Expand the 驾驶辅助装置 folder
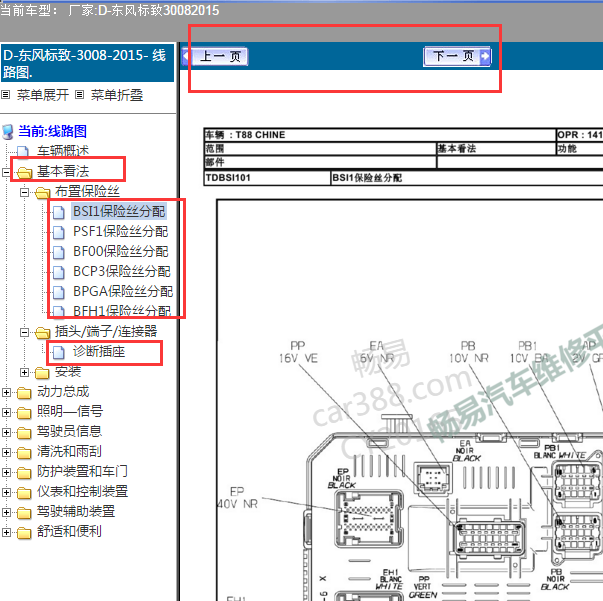Screen dimensions: 603x601 point(6,512)
